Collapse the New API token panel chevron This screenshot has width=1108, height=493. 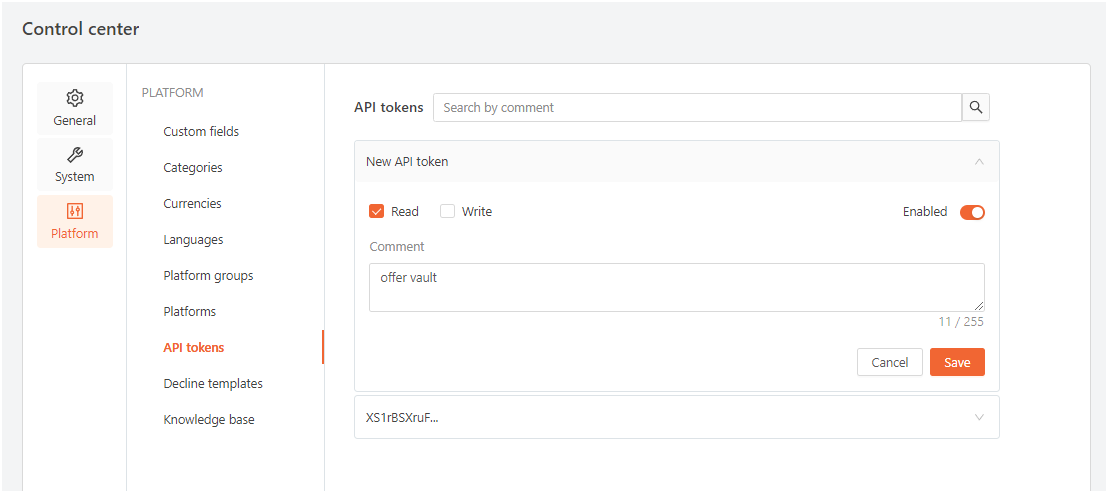pyautogui.click(x=979, y=162)
